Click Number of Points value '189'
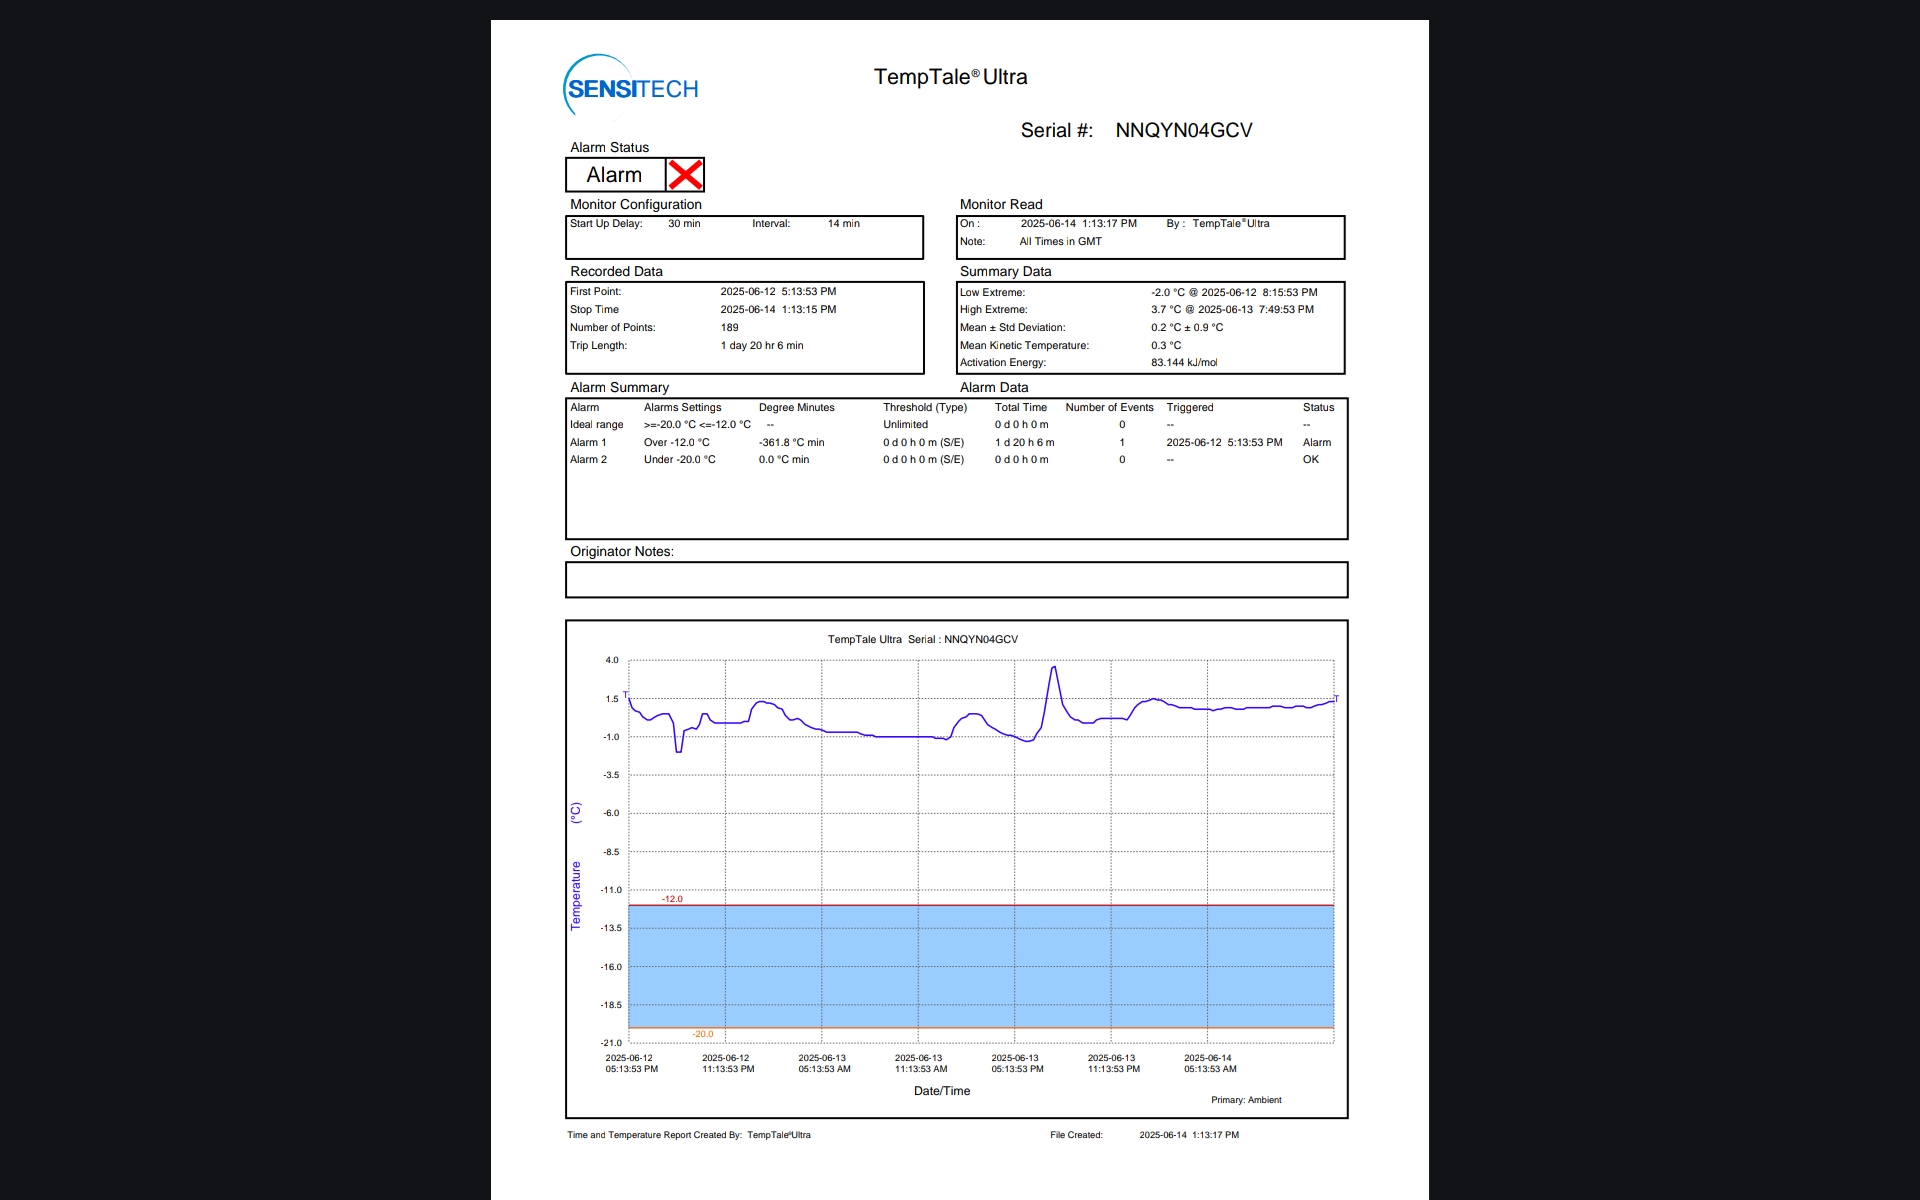Viewport: 1920px width, 1200px height. coord(729,328)
